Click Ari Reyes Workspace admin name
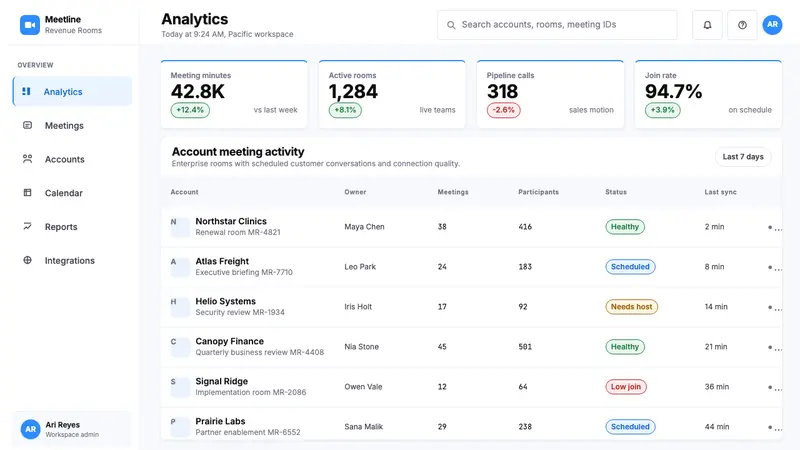The width and height of the screenshot is (800, 450). [x=72, y=429]
